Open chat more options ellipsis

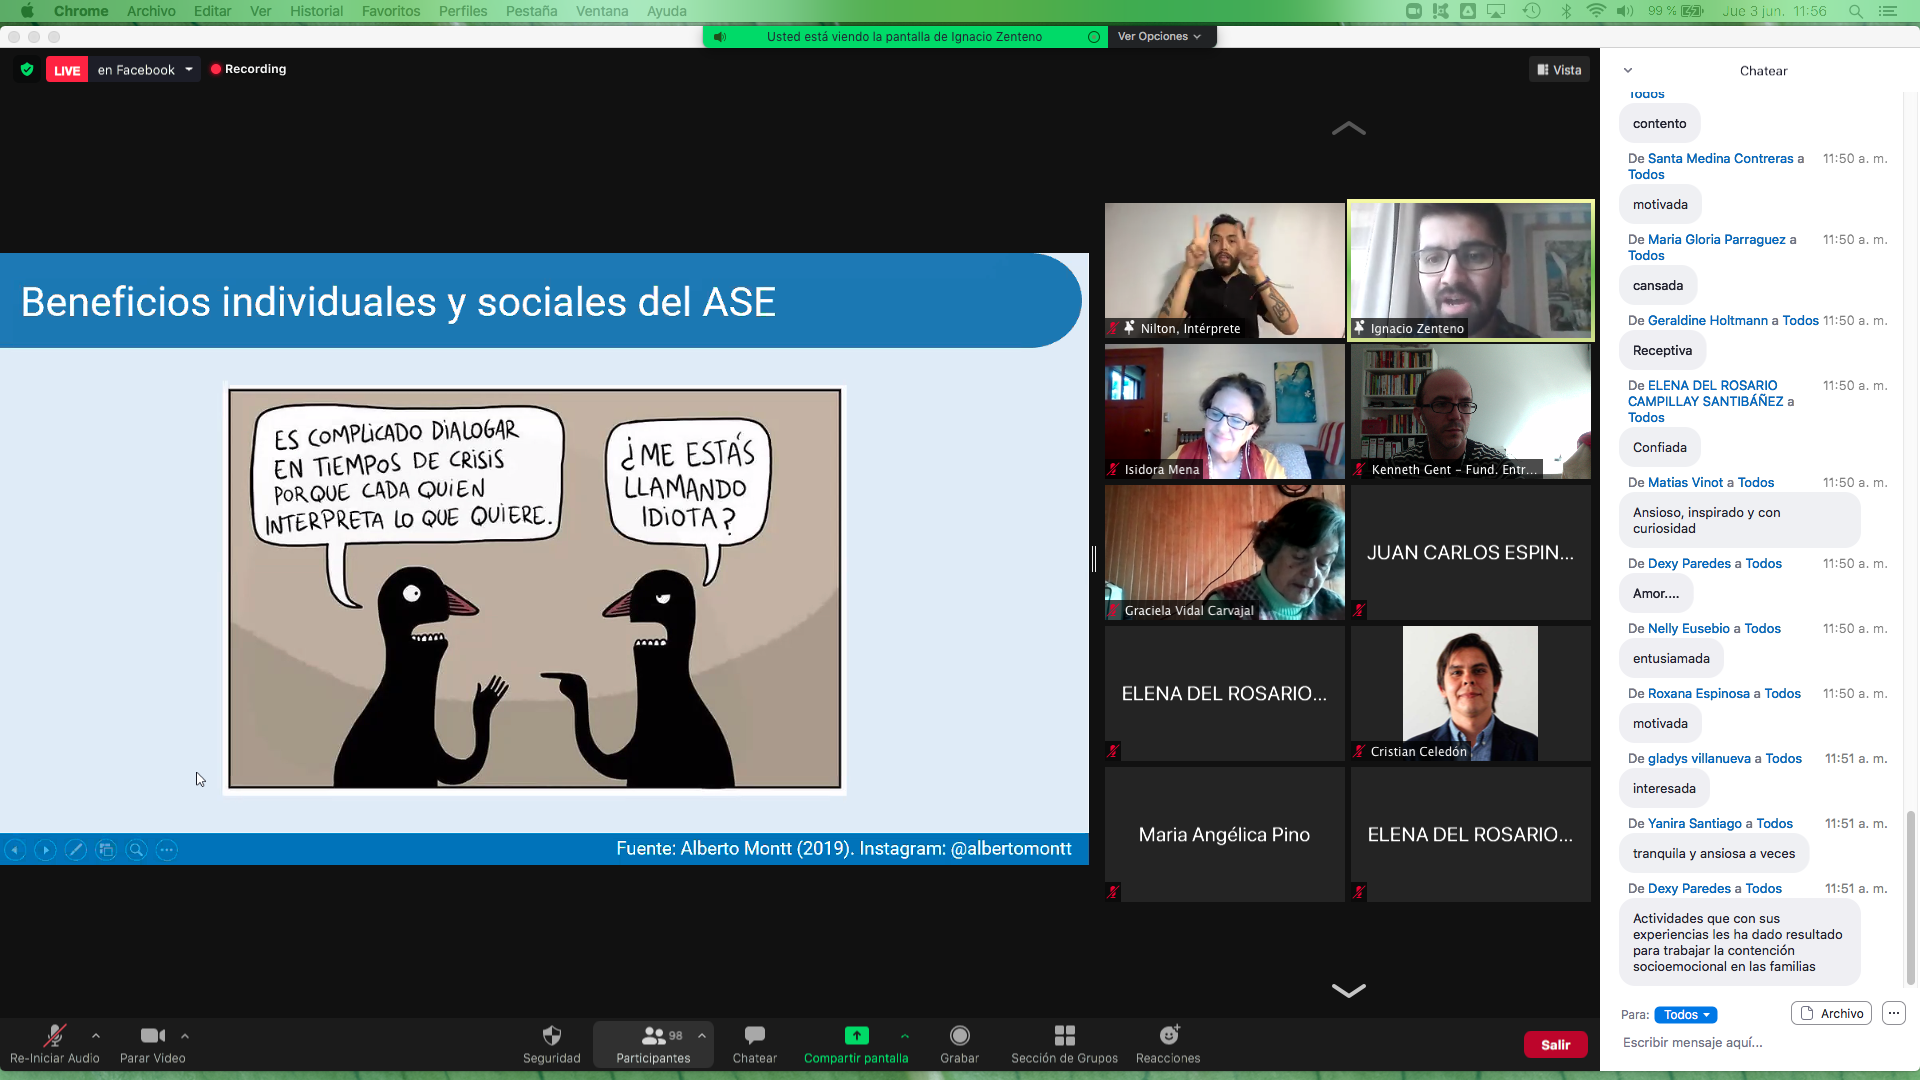(1893, 1013)
